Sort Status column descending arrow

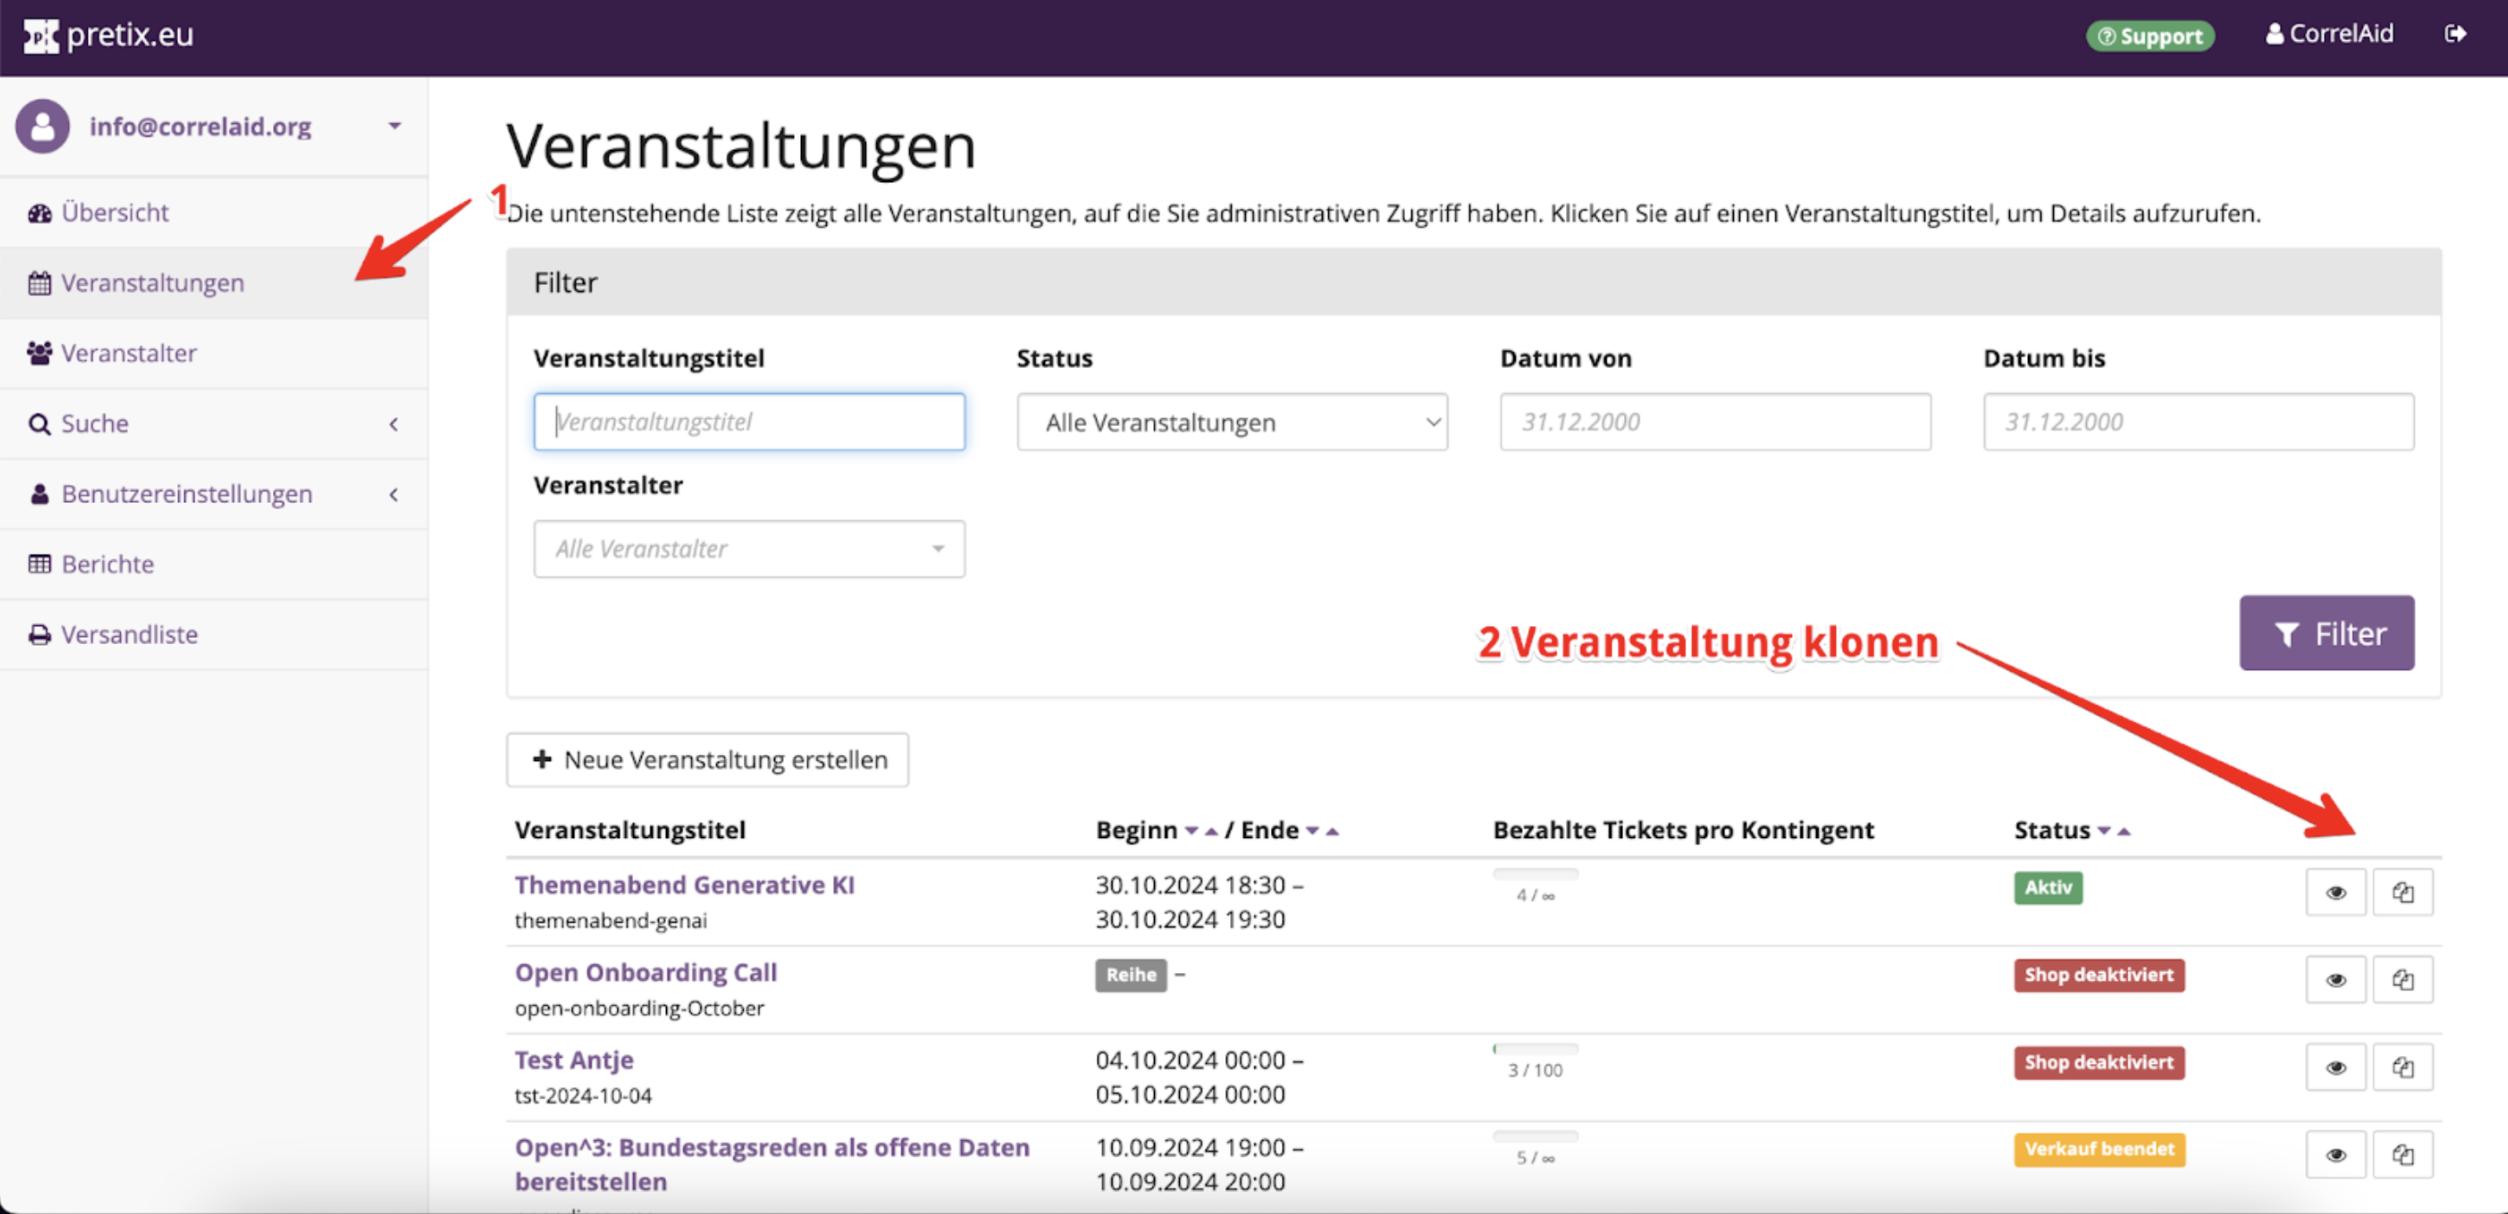(x=2104, y=831)
